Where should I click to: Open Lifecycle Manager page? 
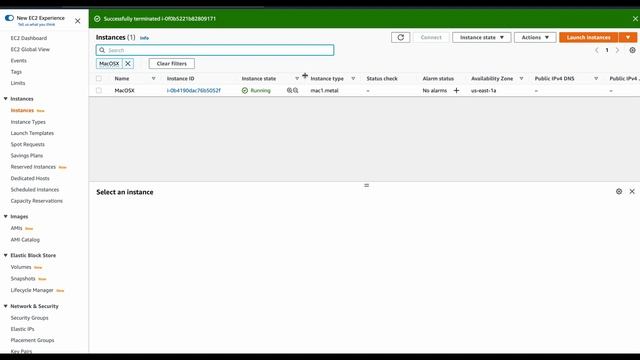pos(32,290)
